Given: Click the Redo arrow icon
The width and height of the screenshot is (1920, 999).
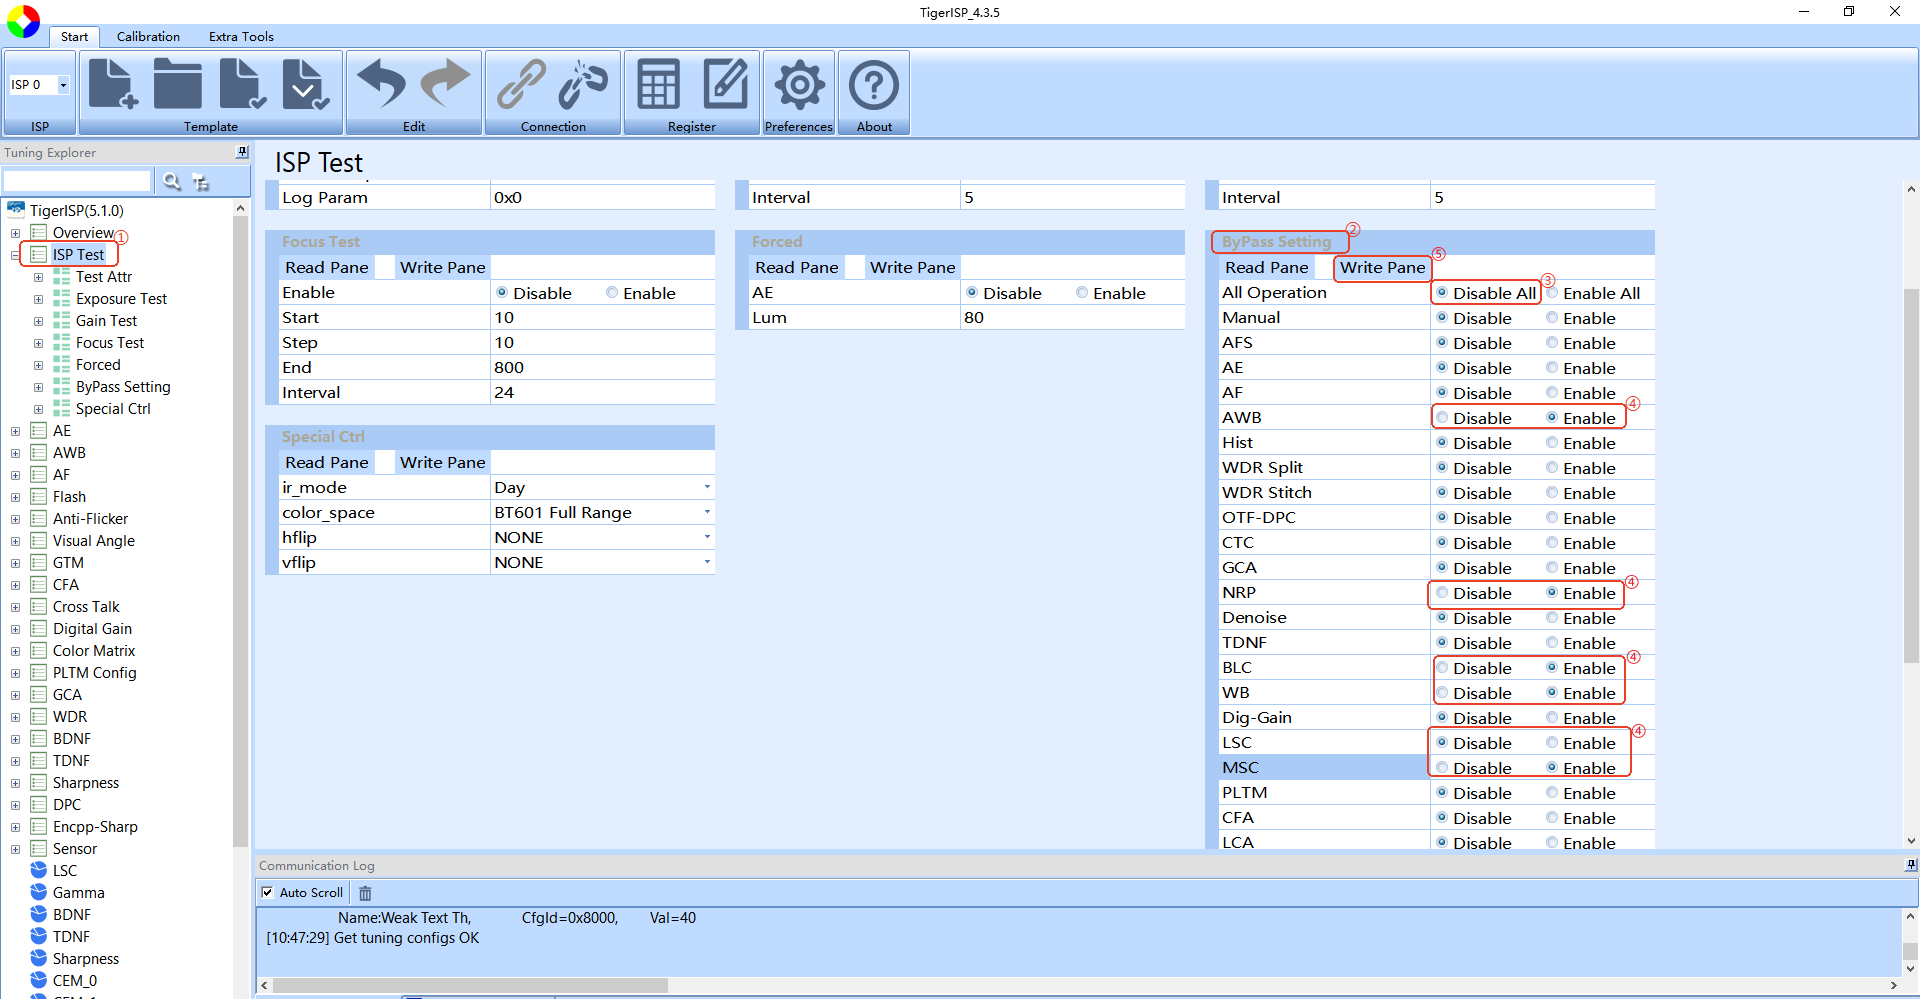Looking at the screenshot, I should tap(446, 83).
